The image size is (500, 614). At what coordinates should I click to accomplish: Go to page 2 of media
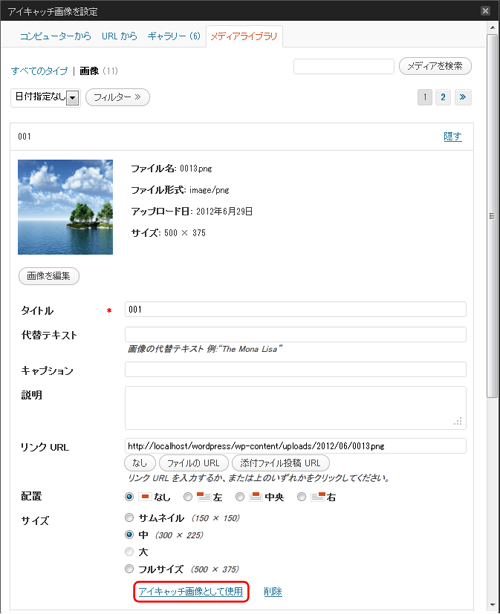pyautogui.click(x=443, y=97)
